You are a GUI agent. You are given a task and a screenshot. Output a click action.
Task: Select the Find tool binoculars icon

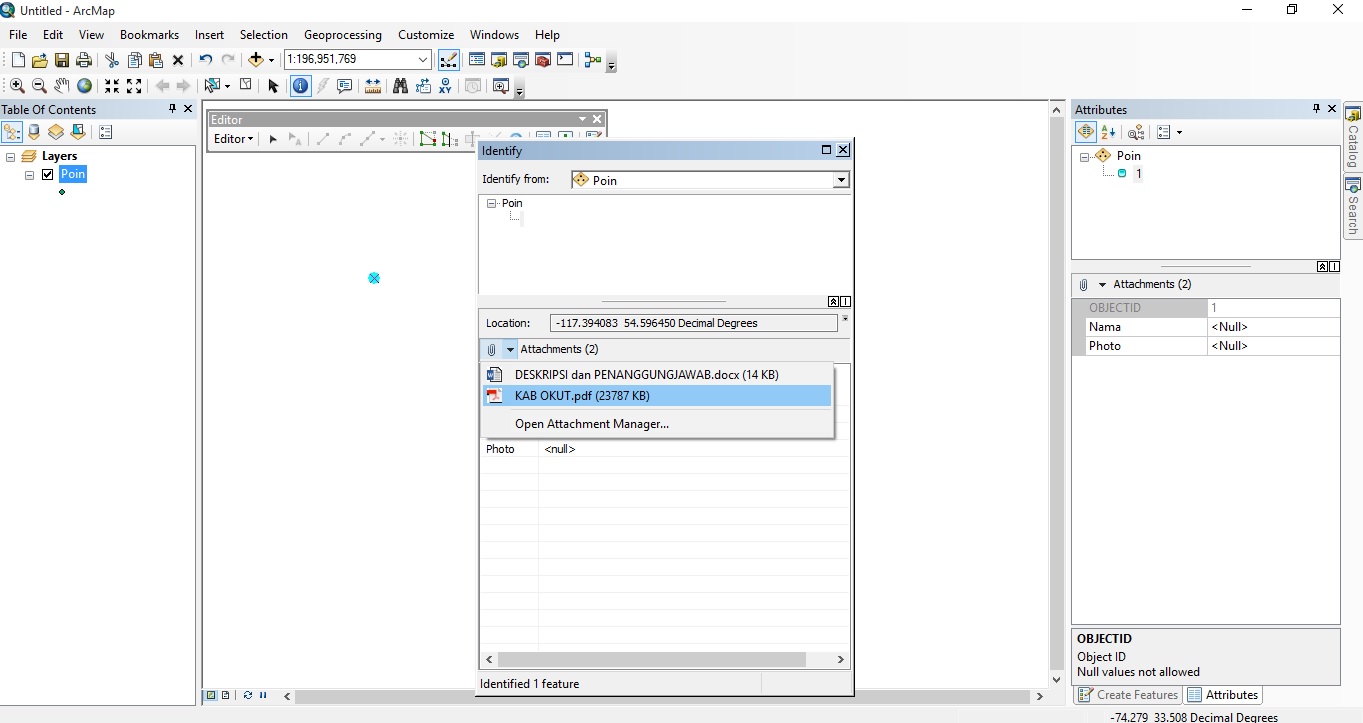coord(400,86)
